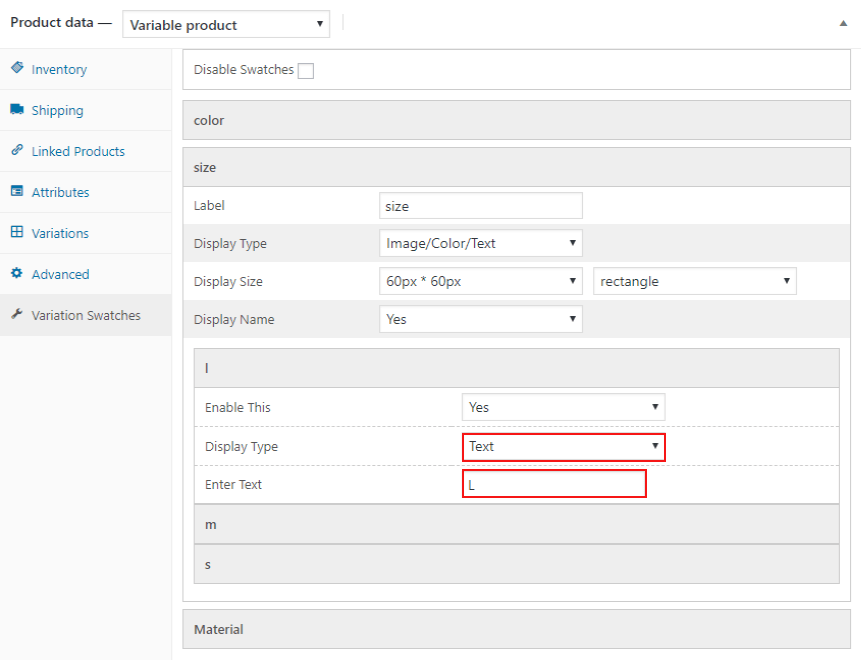
Task: Click the Inventory tag icon
Action: click(17, 68)
